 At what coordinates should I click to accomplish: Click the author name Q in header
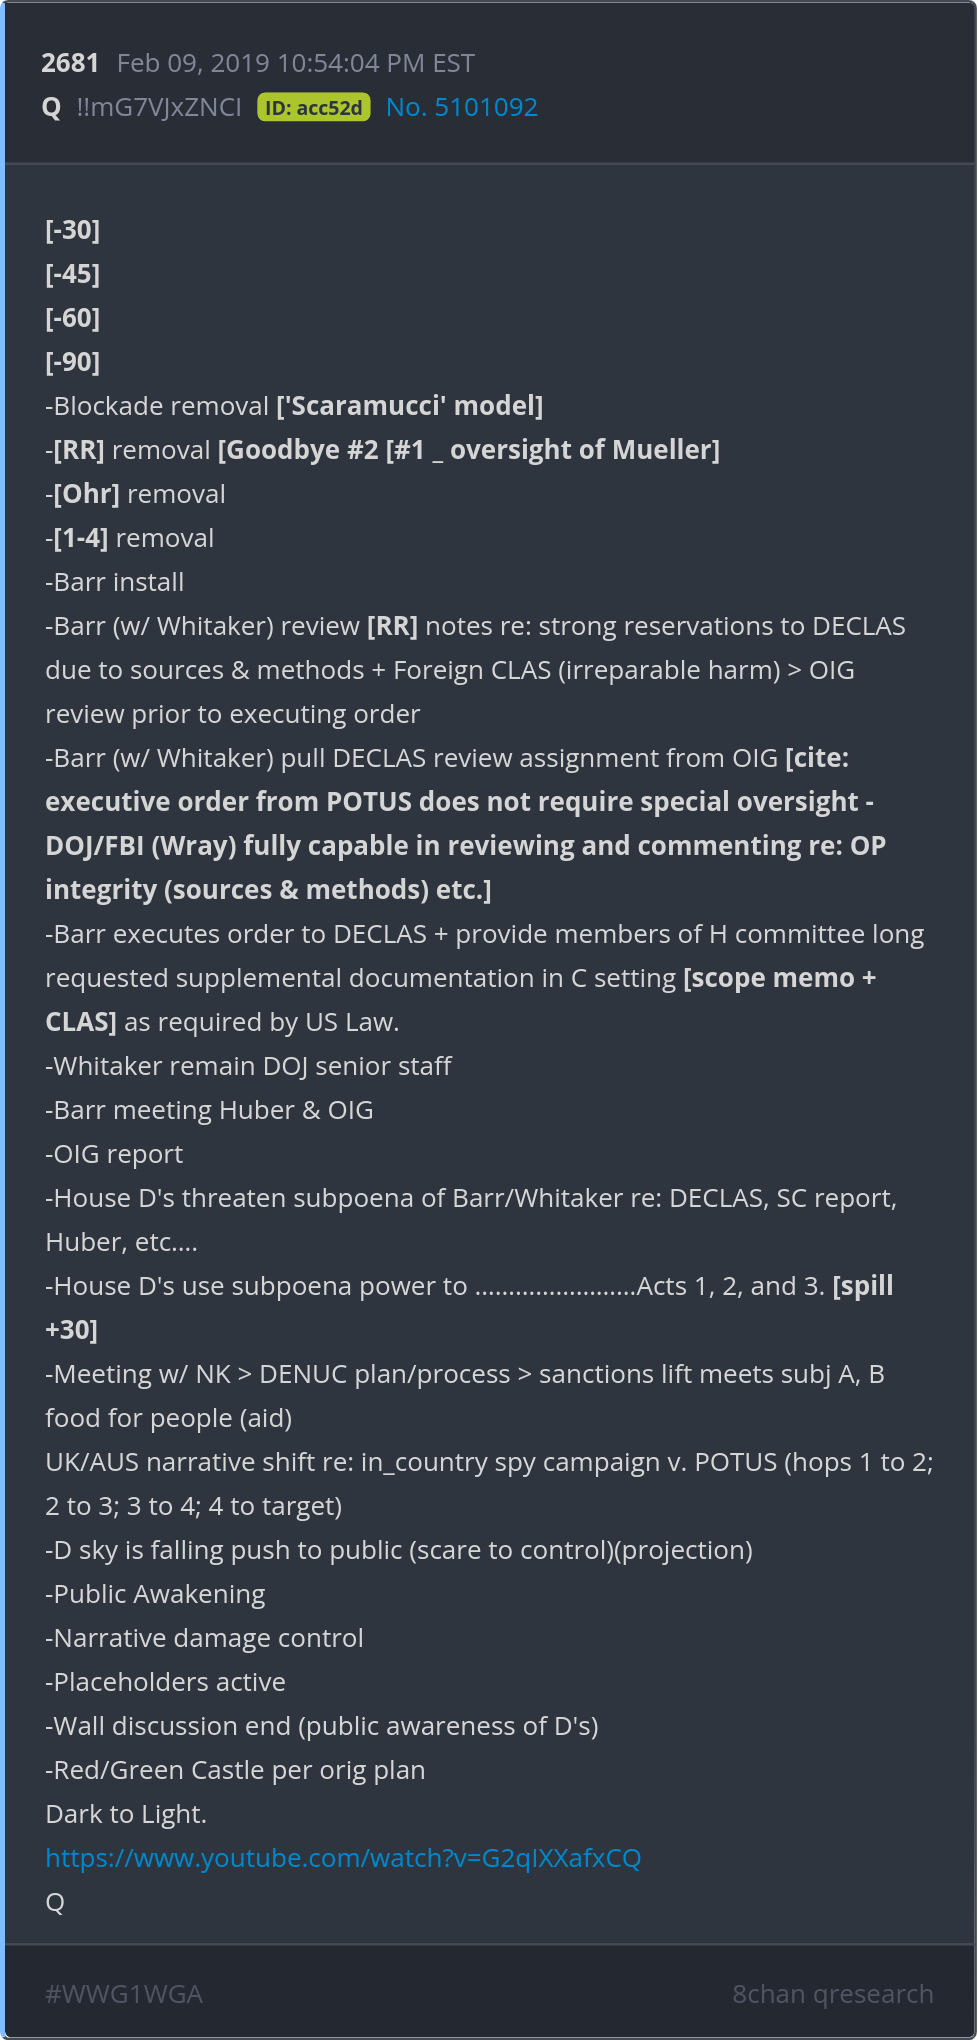coord(52,107)
